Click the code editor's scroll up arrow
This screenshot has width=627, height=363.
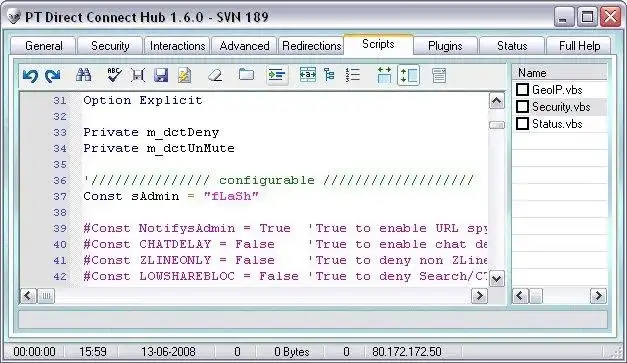coord(496,101)
